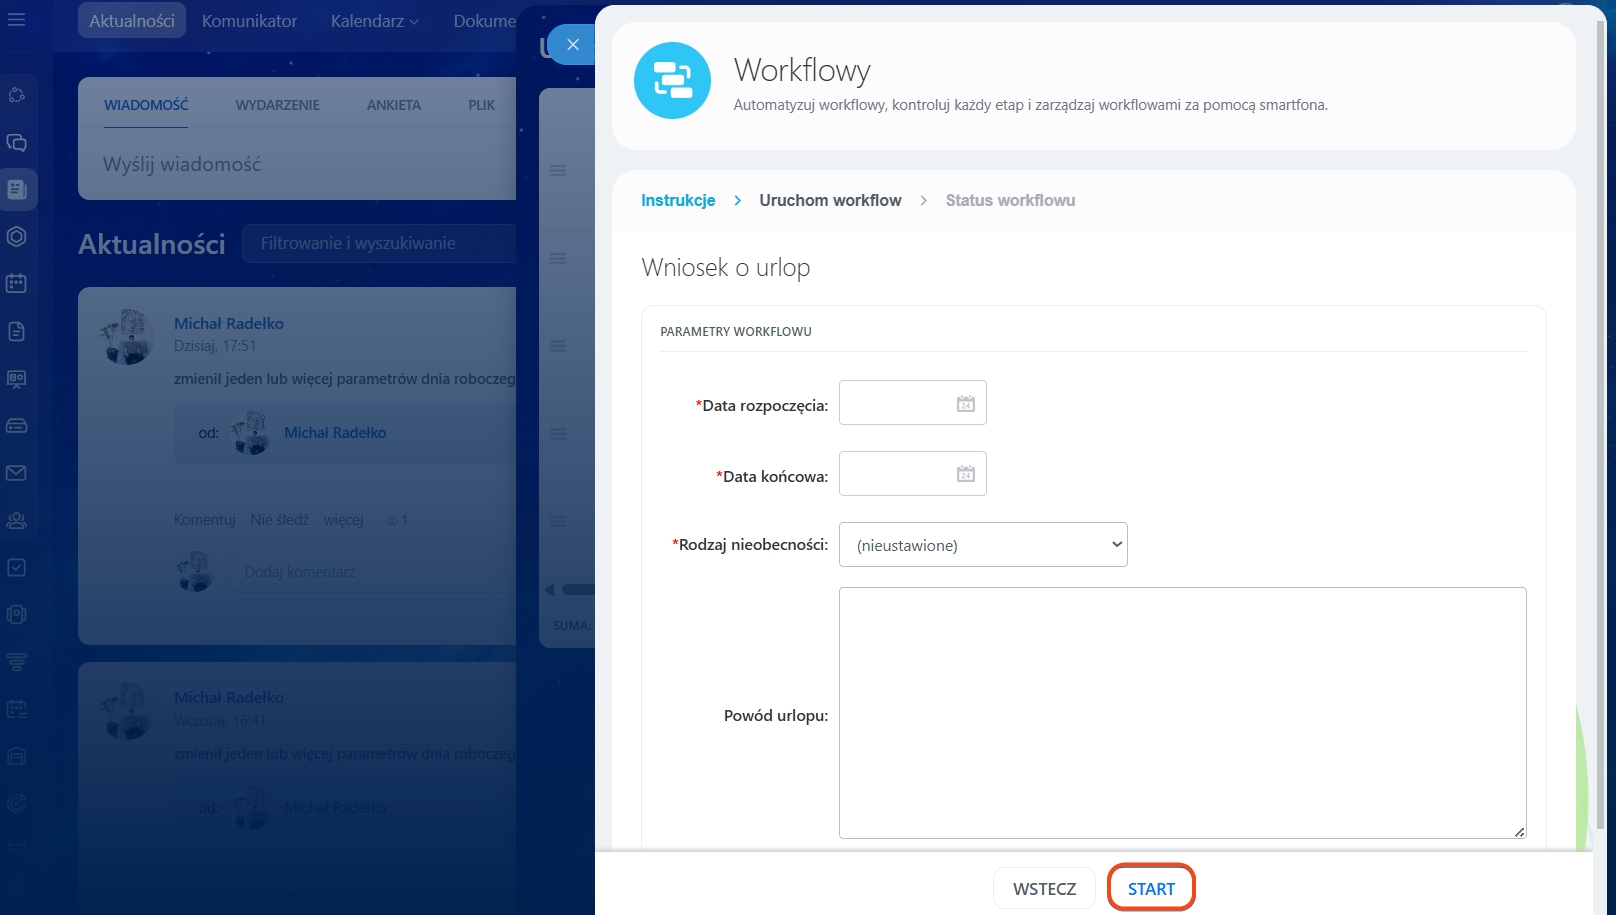Expand the Rodzaj nieobecności dropdown
1616x915 pixels.
tap(983, 545)
